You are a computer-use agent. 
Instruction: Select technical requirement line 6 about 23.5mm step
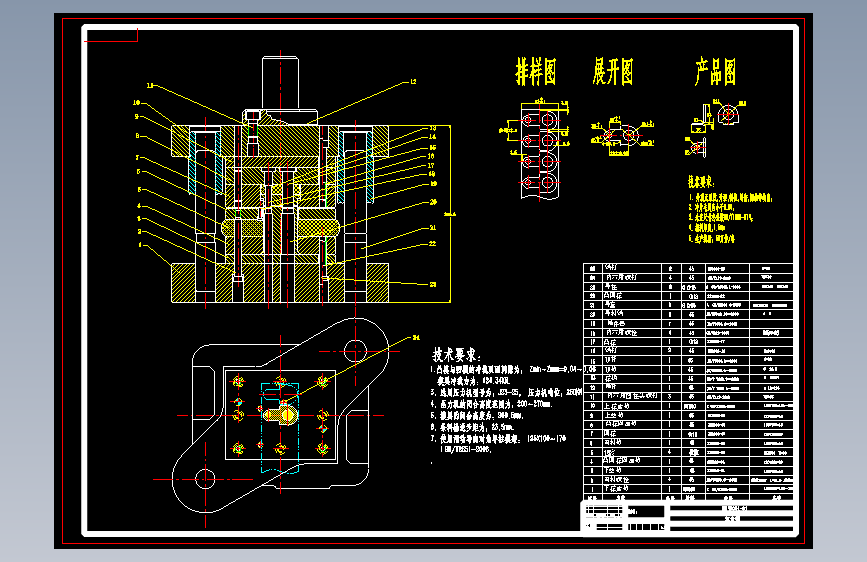coord(473,427)
